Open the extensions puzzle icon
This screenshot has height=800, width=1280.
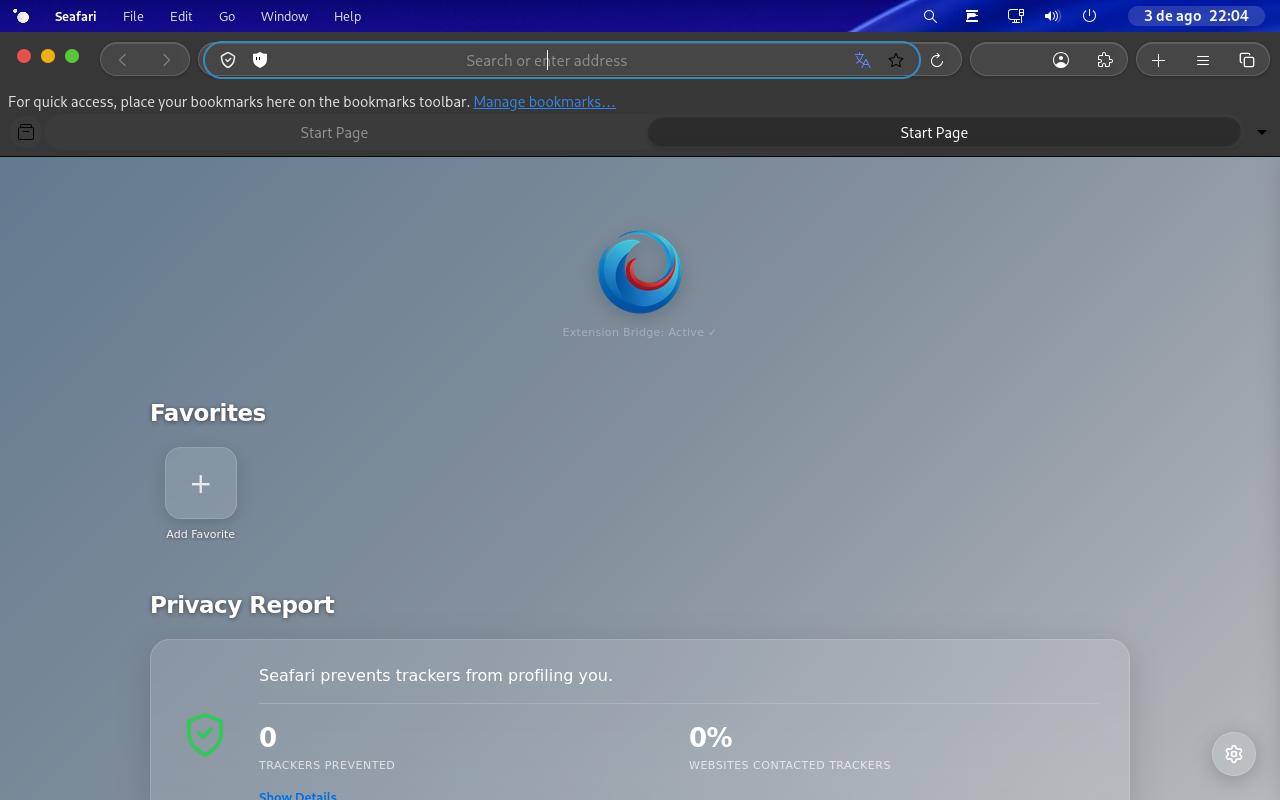(1105, 60)
